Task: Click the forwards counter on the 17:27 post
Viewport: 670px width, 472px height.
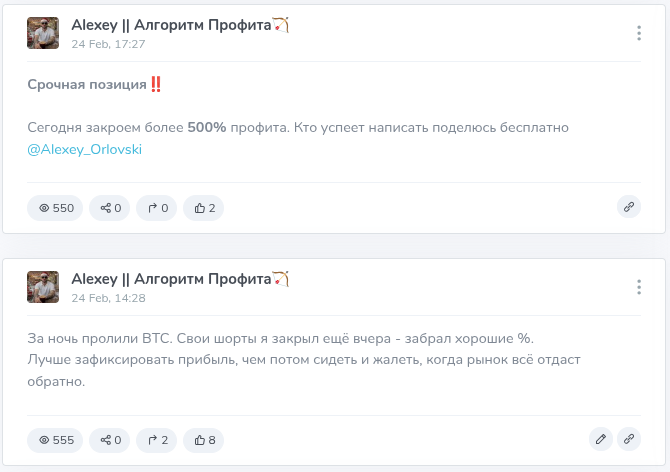Action: click(157, 208)
